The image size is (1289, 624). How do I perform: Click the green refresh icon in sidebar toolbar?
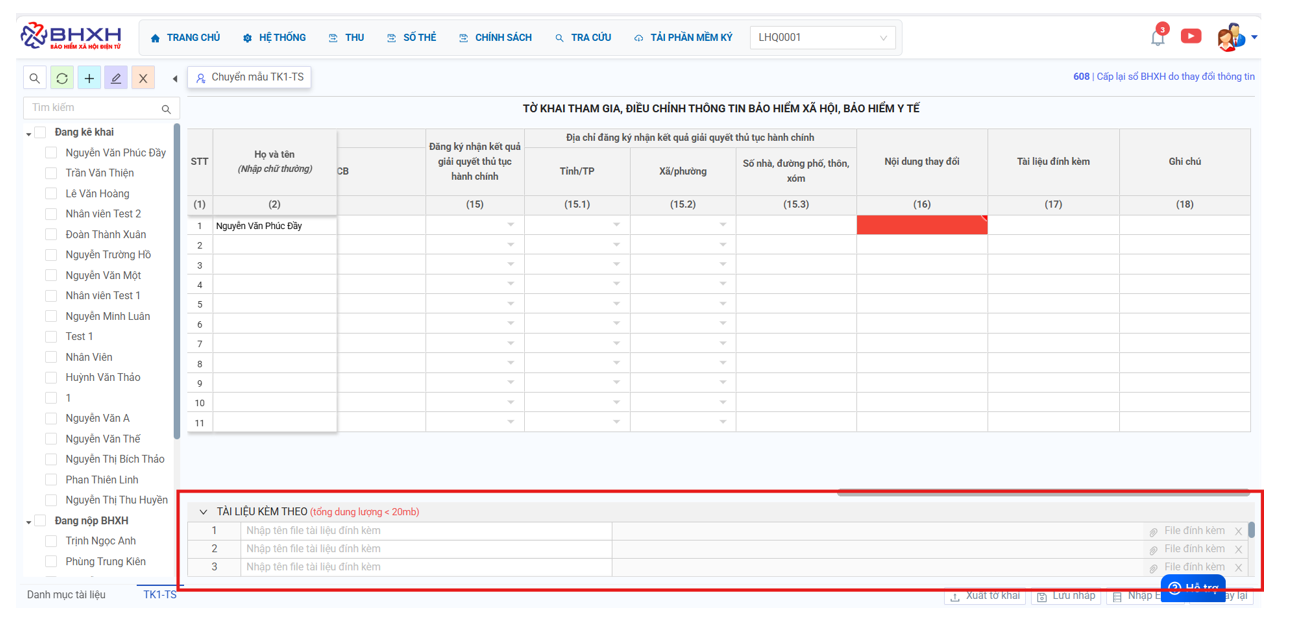tap(62, 78)
